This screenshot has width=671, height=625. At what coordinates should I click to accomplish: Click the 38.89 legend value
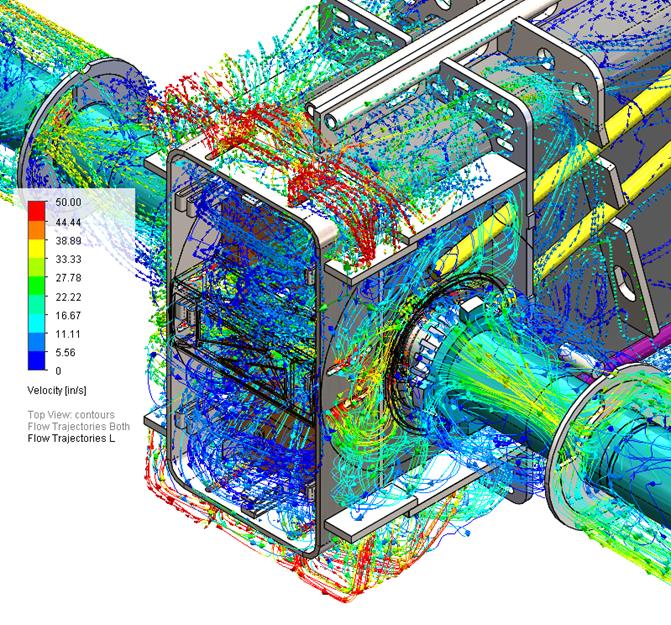click(x=68, y=240)
